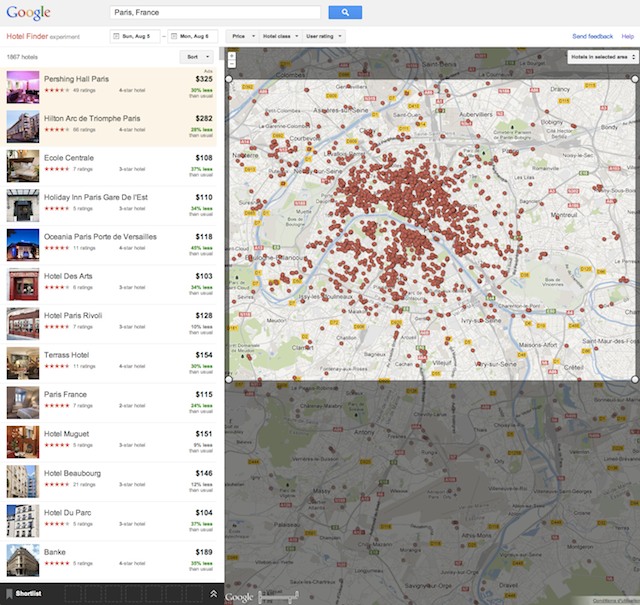The height and width of the screenshot is (605, 640).
Task: Click the Shortlist bar label
Action: 28,594
